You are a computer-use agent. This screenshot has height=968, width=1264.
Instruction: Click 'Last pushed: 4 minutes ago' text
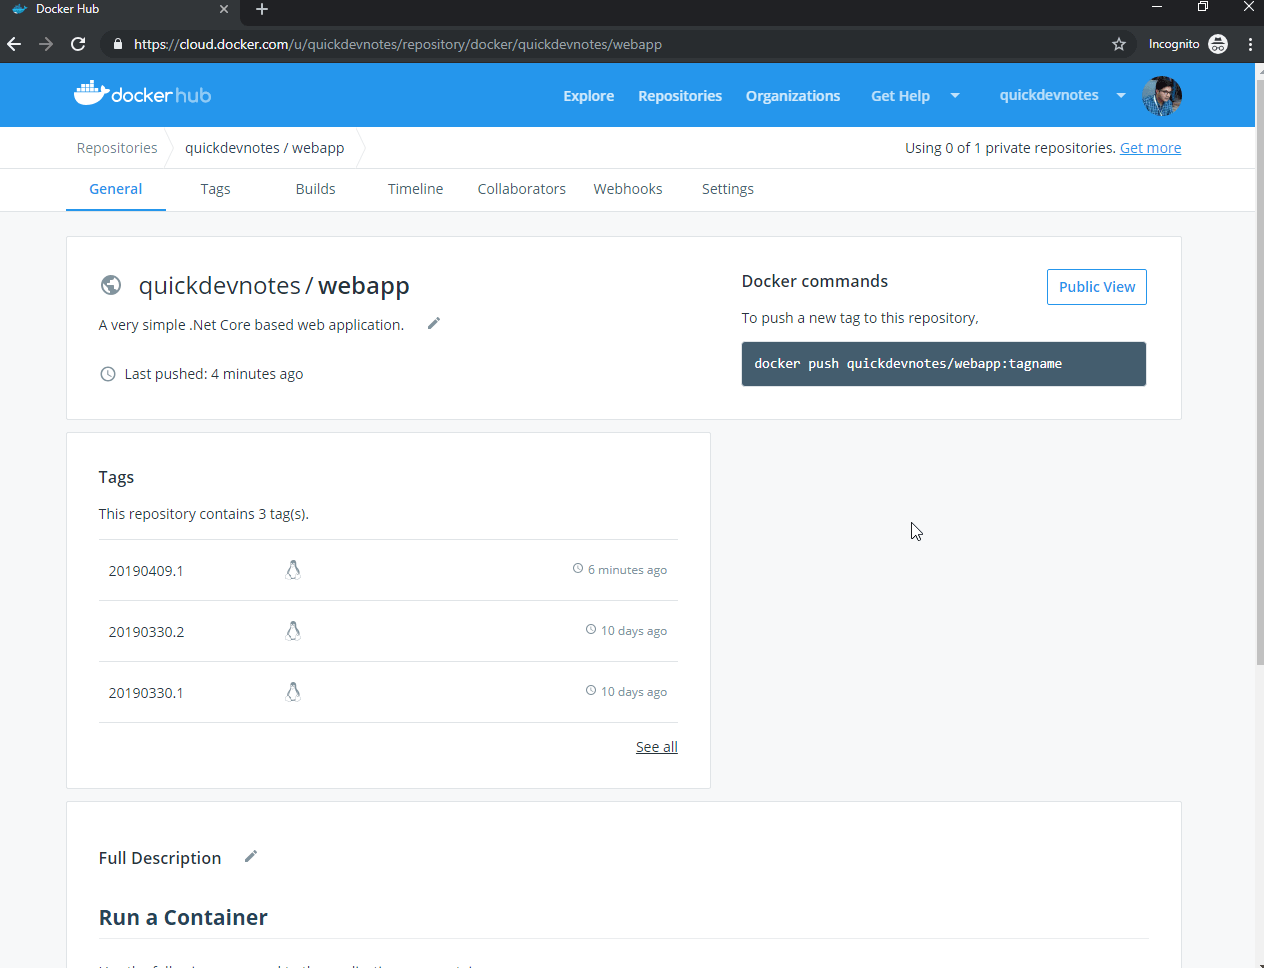tap(214, 374)
